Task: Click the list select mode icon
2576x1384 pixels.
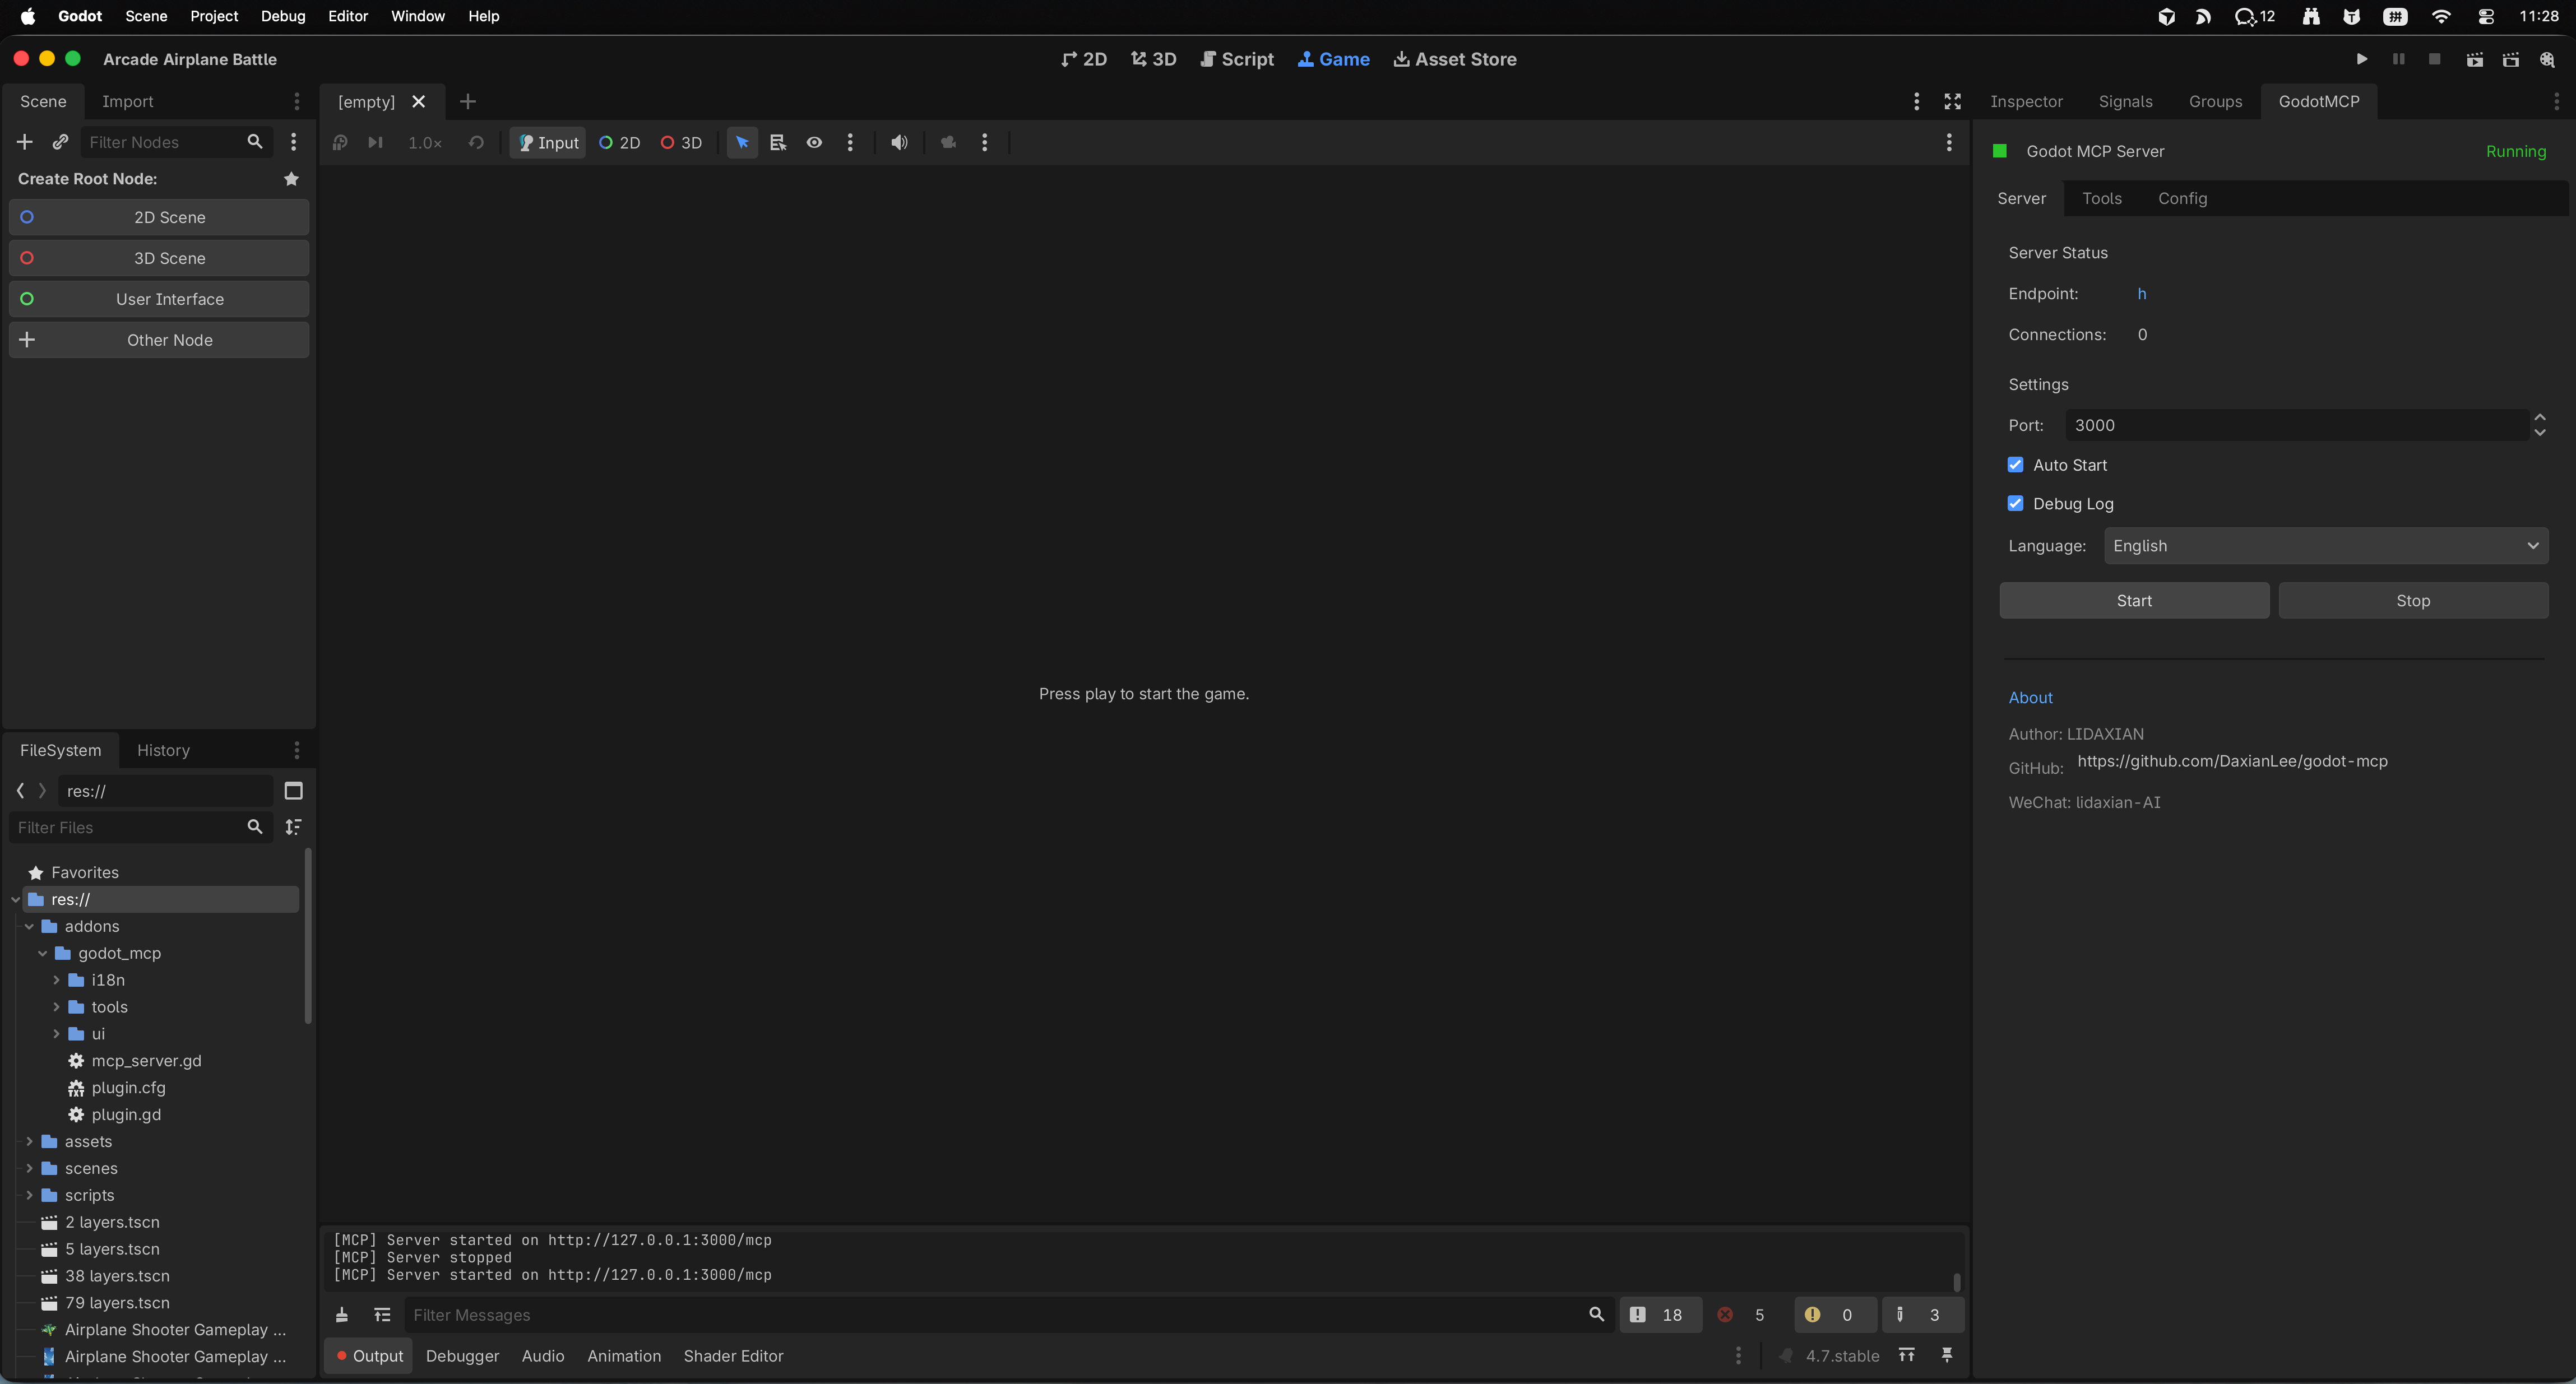Action: [x=778, y=143]
